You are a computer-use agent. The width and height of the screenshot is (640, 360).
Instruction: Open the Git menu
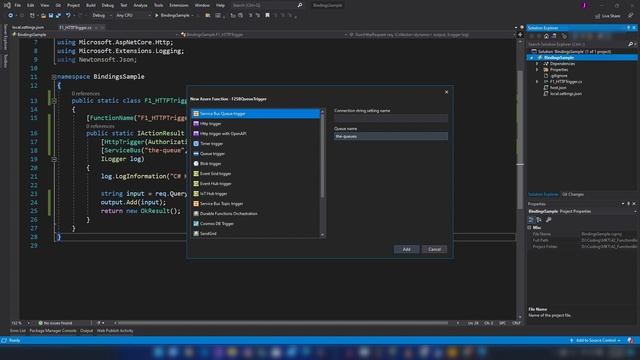[x=58, y=5]
